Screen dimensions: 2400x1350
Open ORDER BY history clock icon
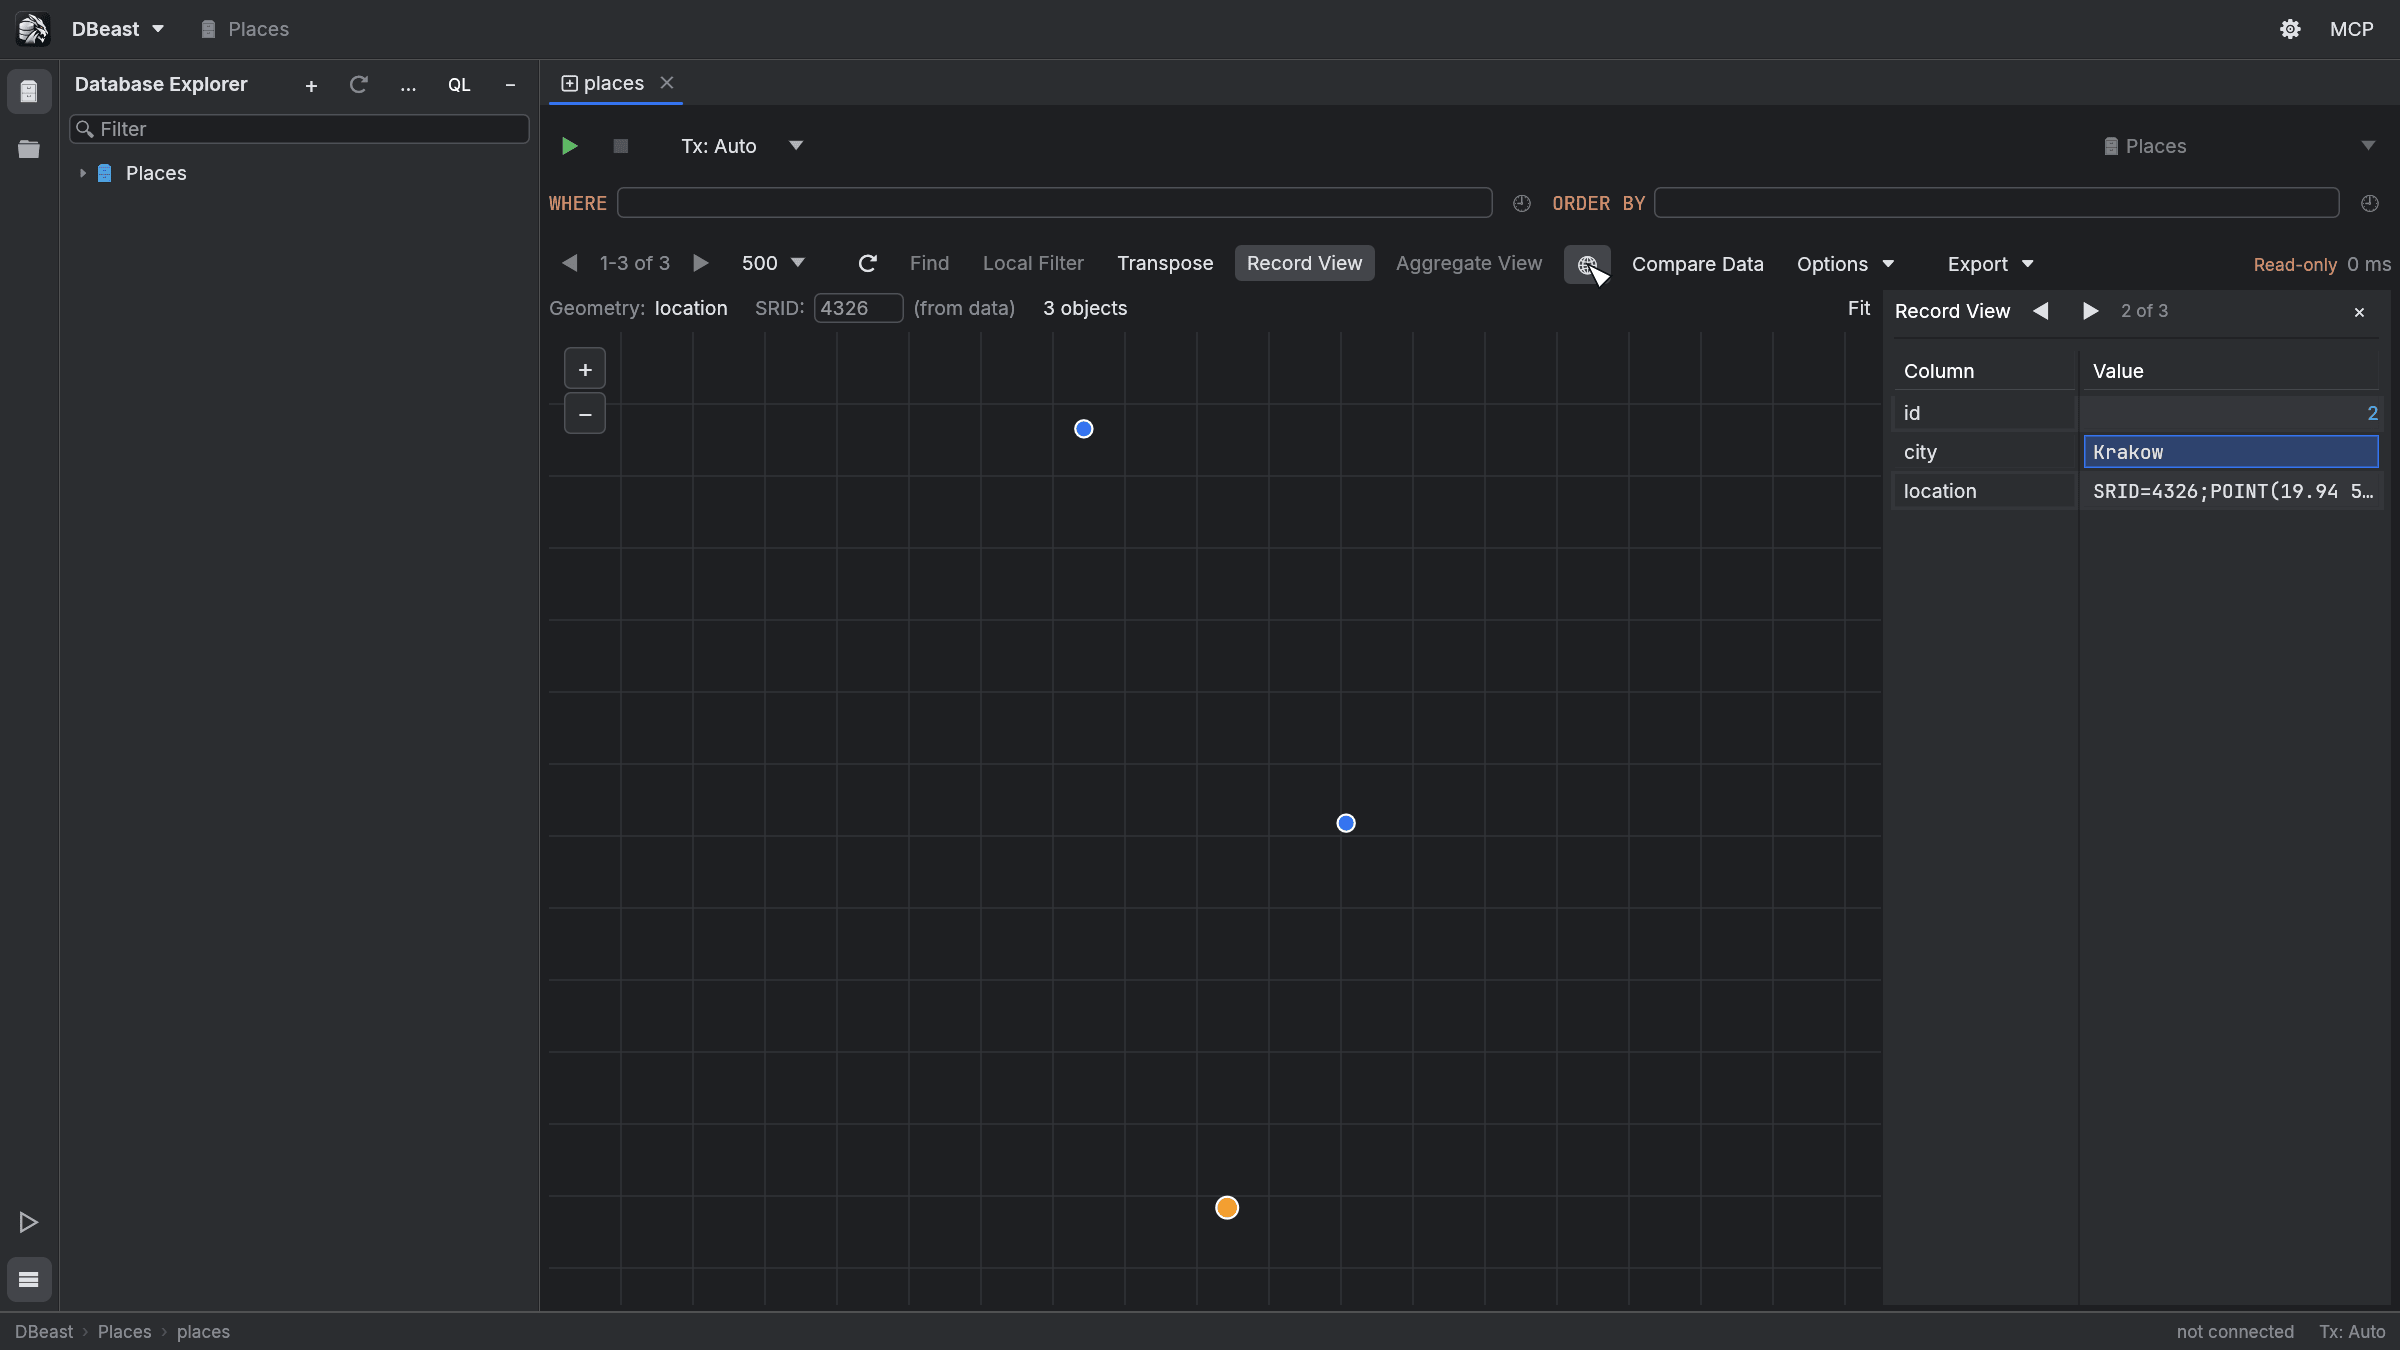point(2370,203)
